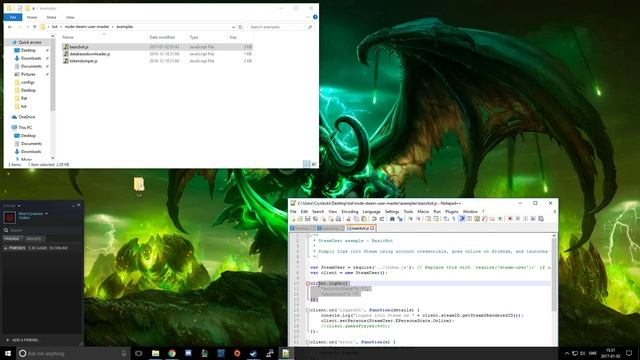Click node-steam-user-master in breadcrumb path

point(87,27)
